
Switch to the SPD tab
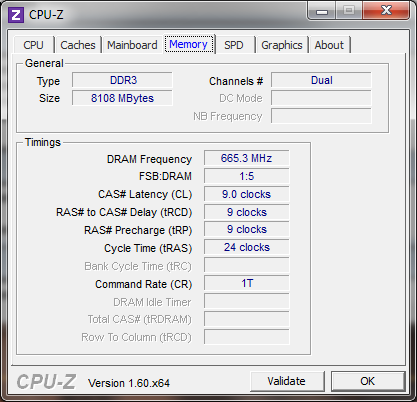pos(234,45)
